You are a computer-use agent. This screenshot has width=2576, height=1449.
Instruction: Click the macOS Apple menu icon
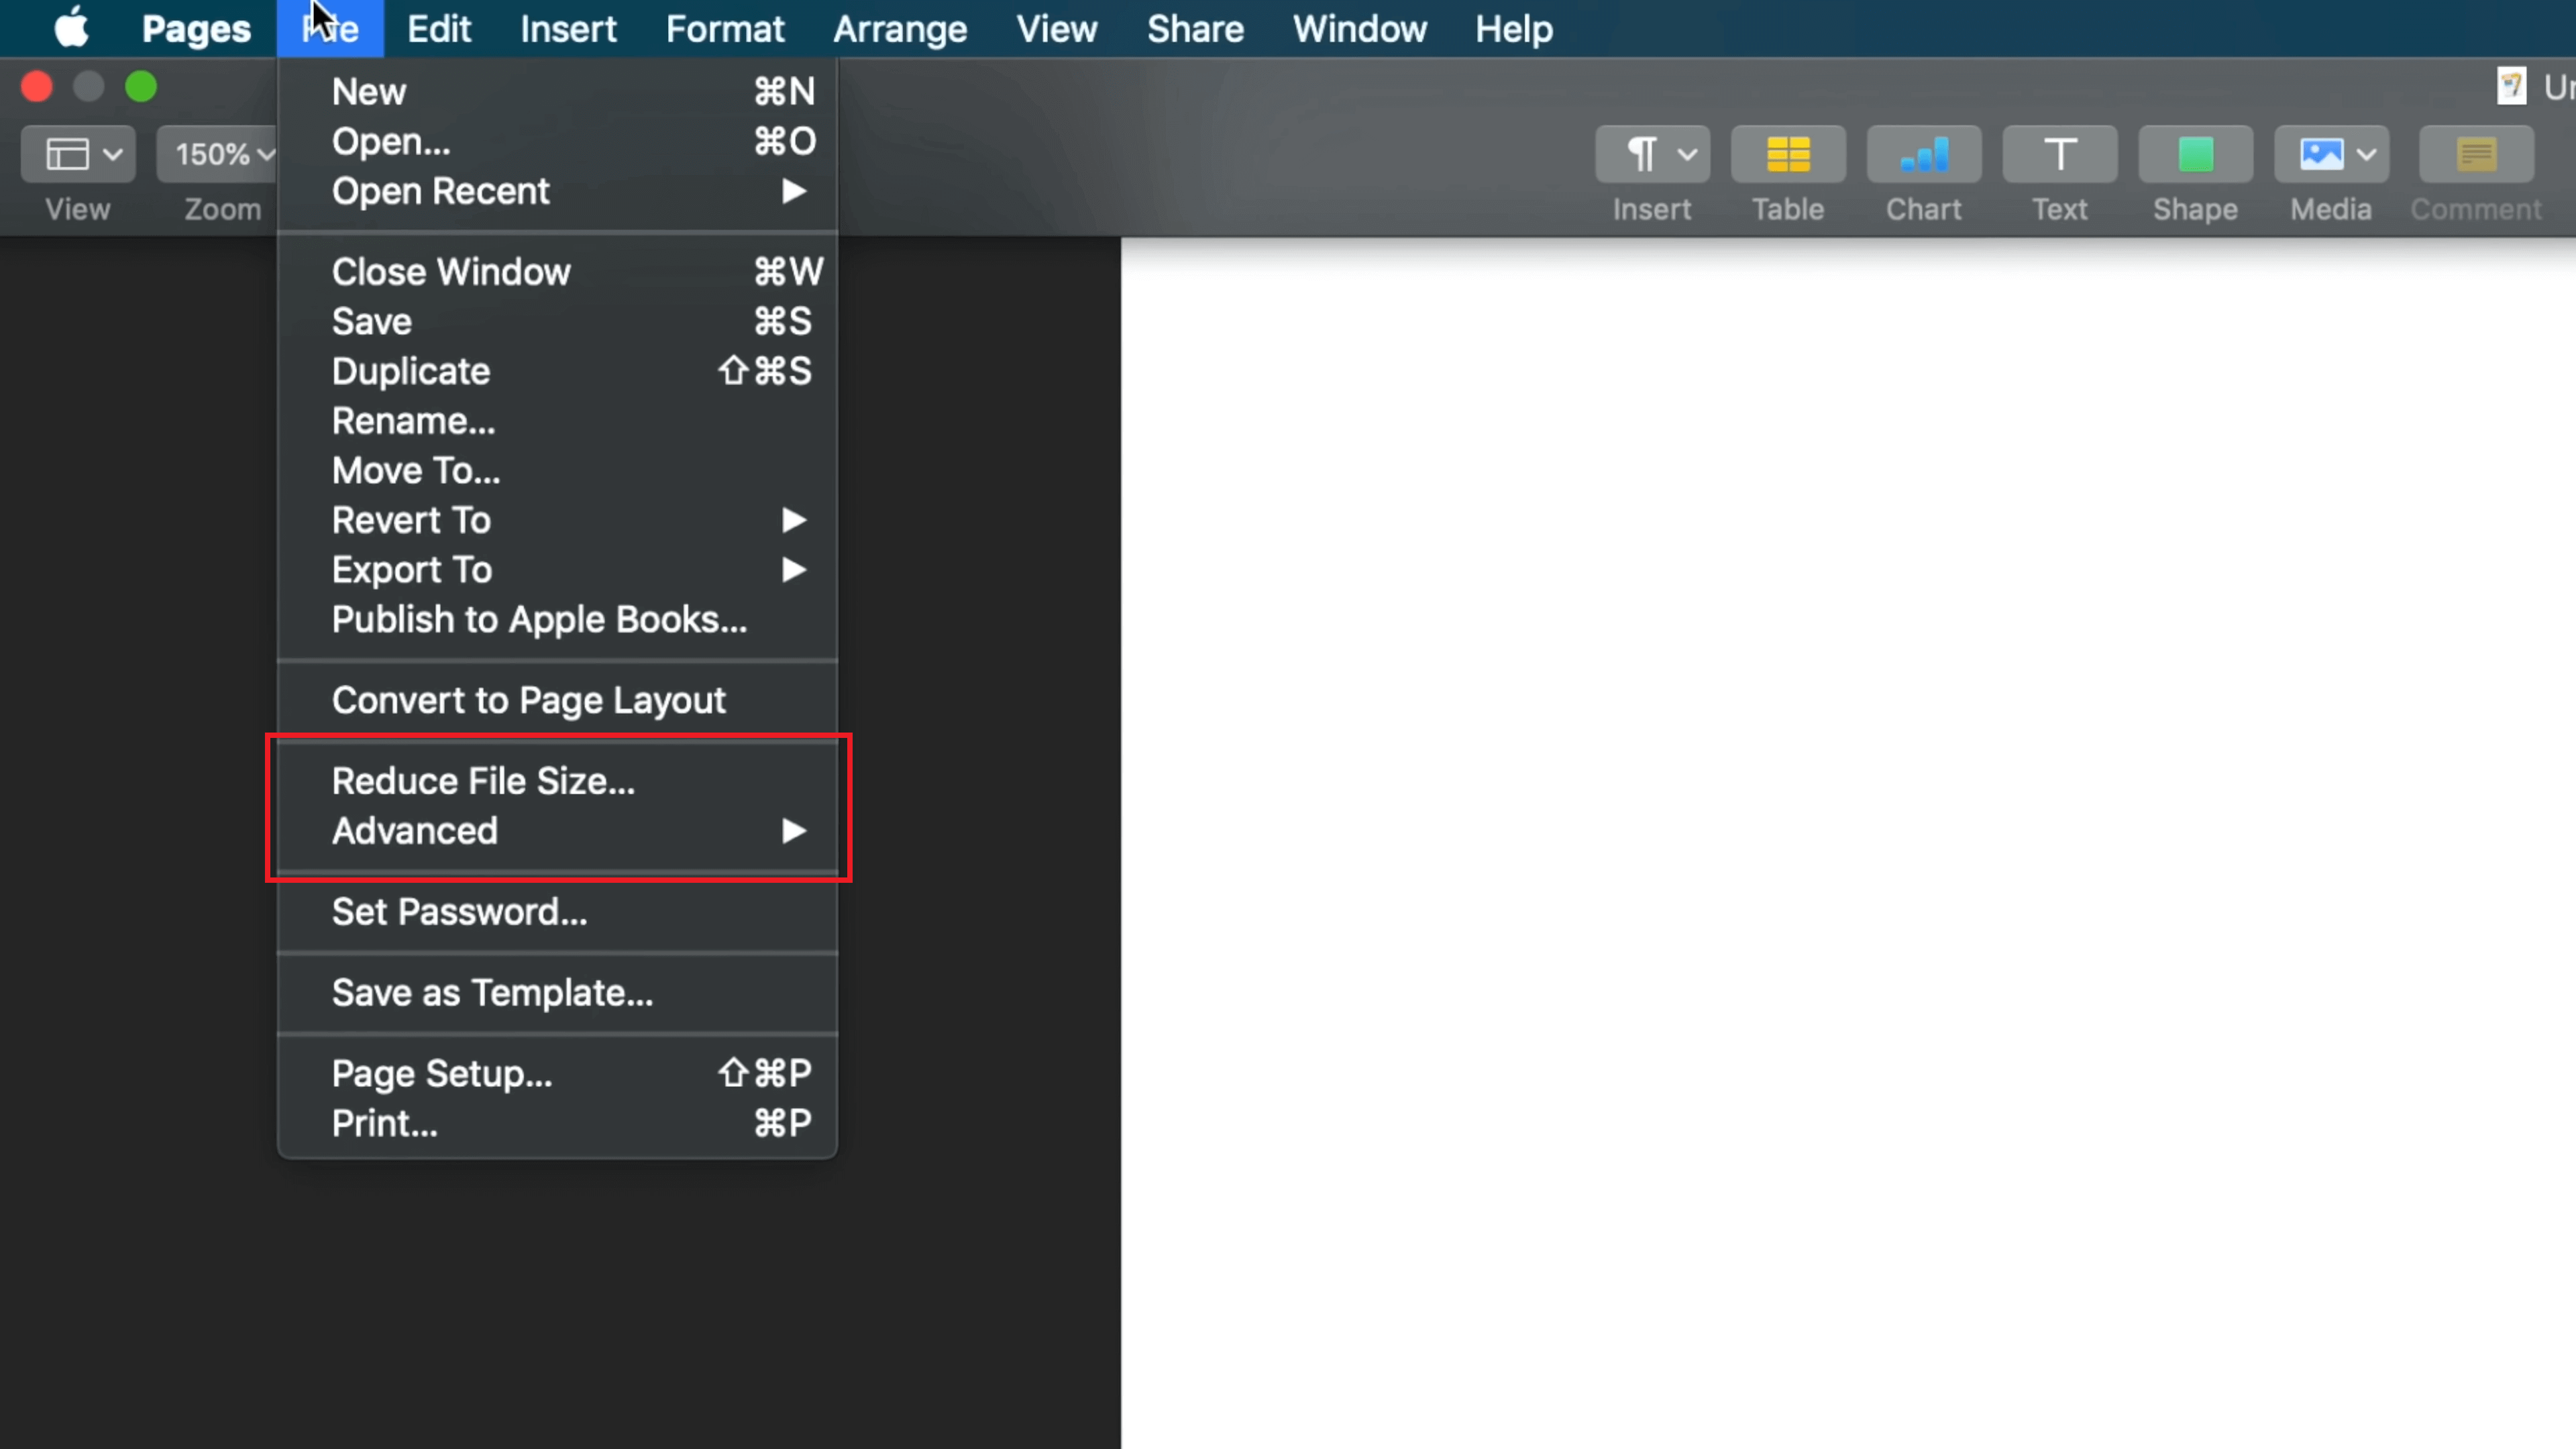pyautogui.click(x=70, y=28)
